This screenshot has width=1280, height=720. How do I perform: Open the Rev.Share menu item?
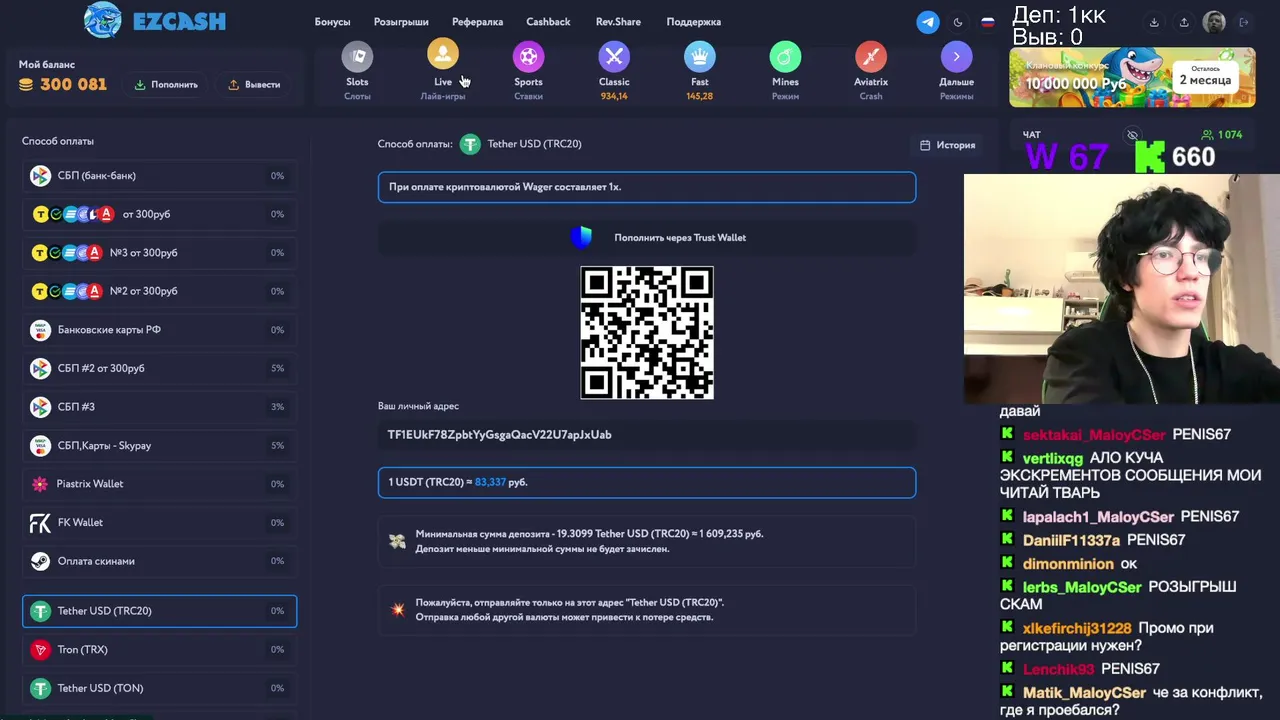click(616, 22)
